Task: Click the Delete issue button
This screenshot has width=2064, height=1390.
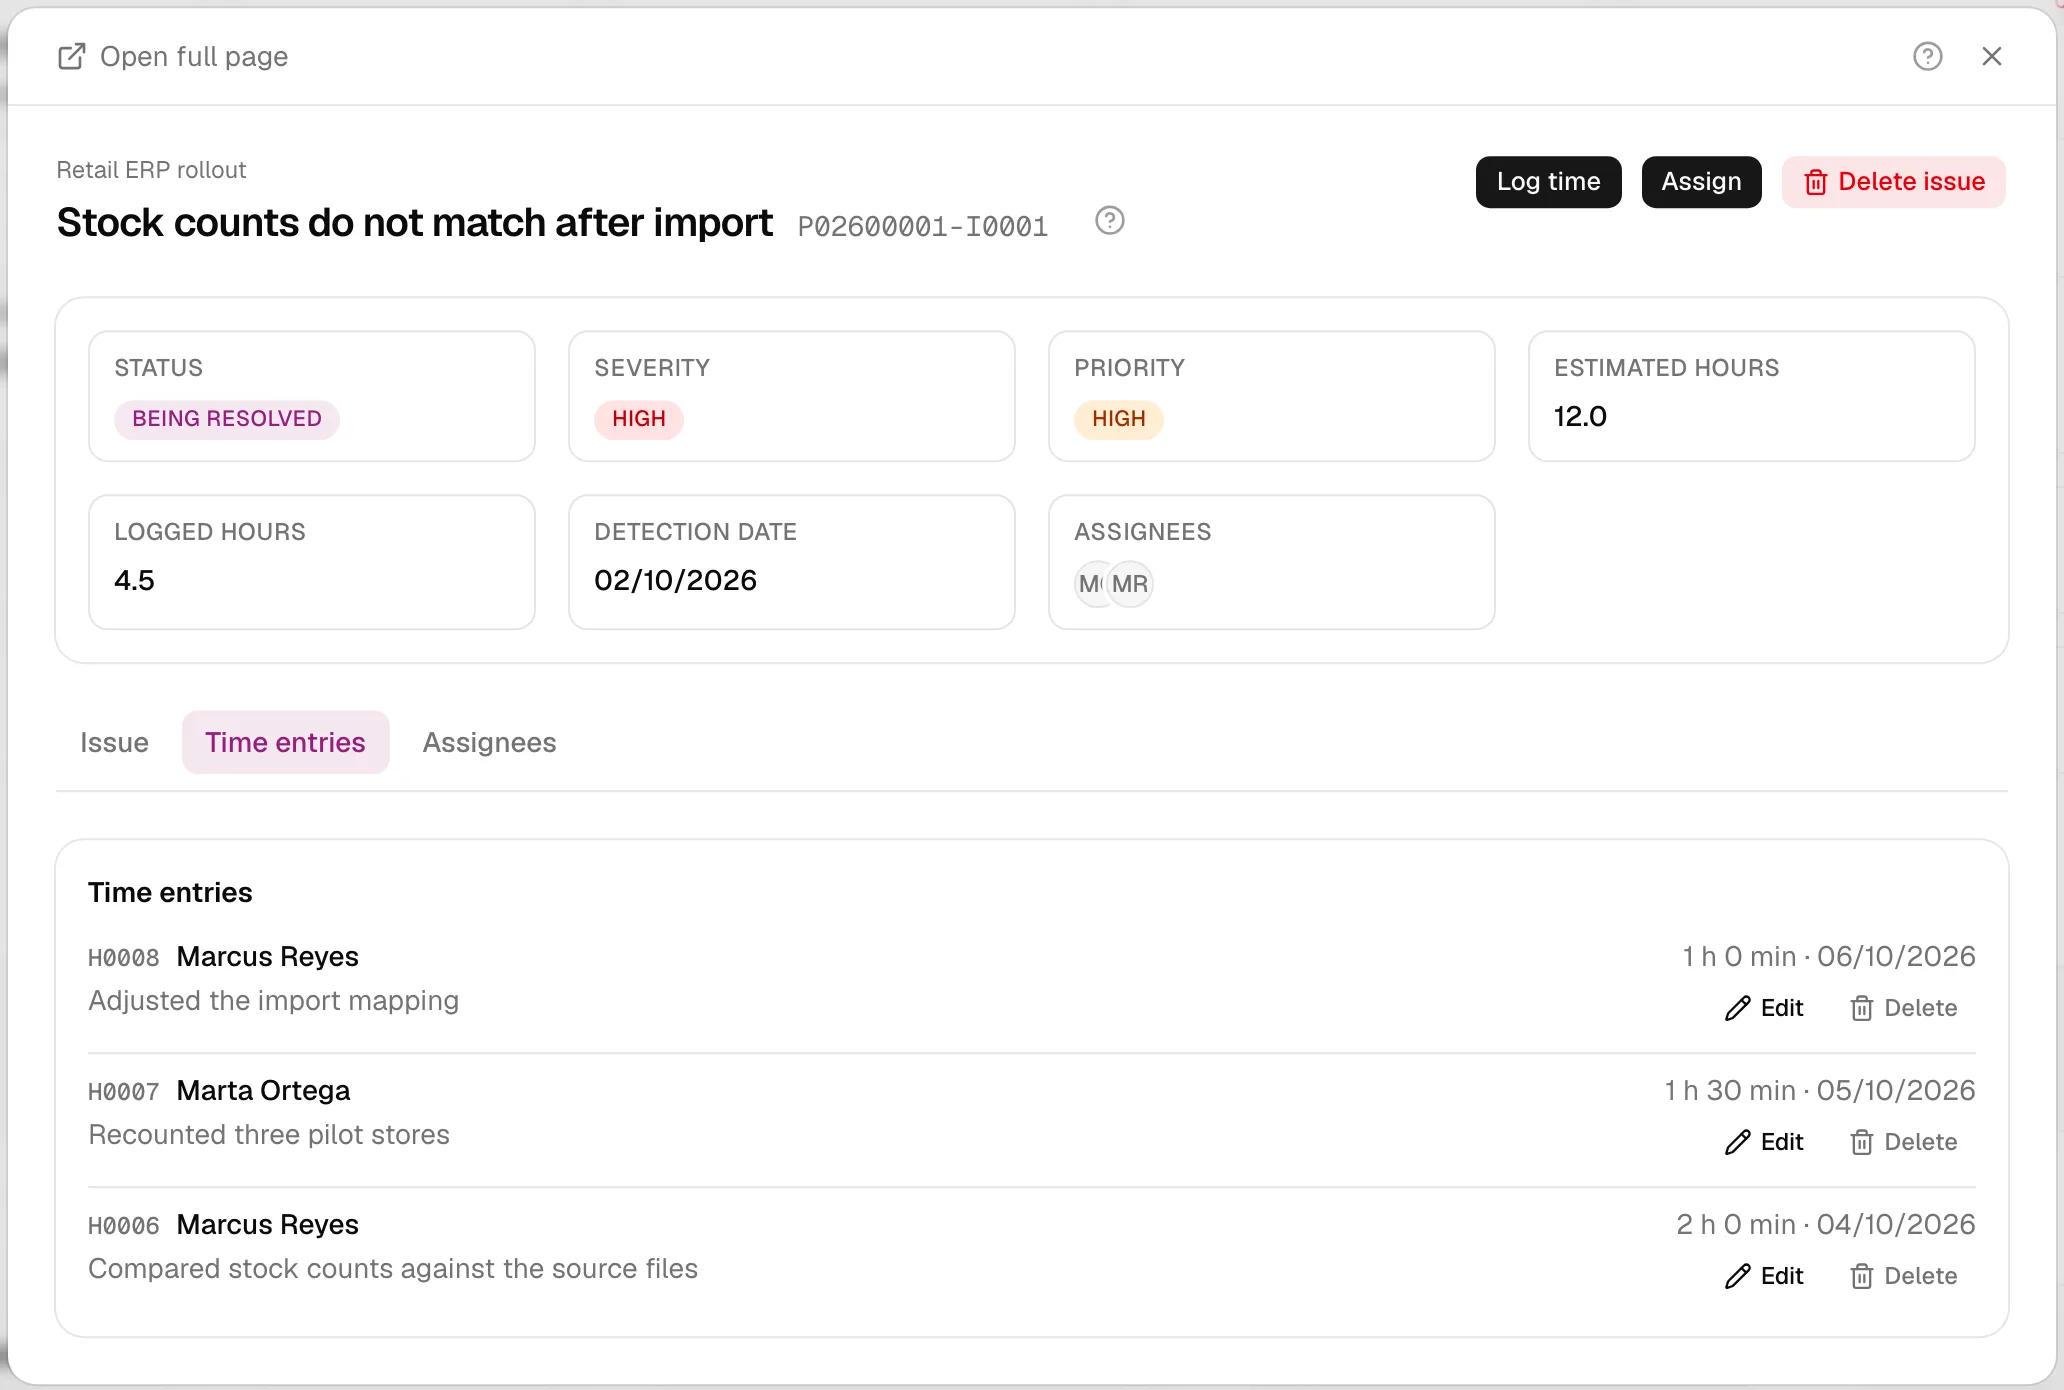Action: point(1893,182)
